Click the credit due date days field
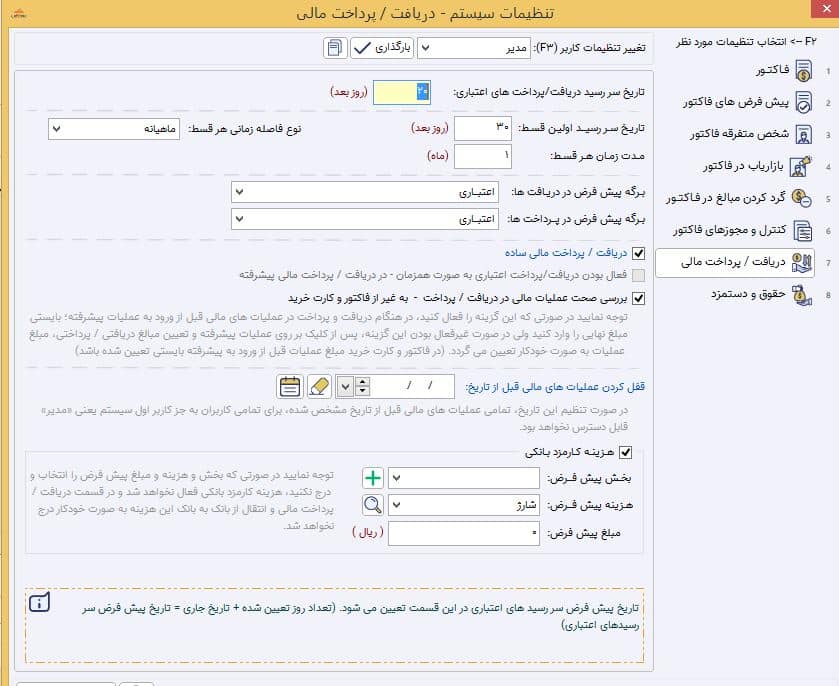This screenshot has width=839, height=686. tap(402, 93)
